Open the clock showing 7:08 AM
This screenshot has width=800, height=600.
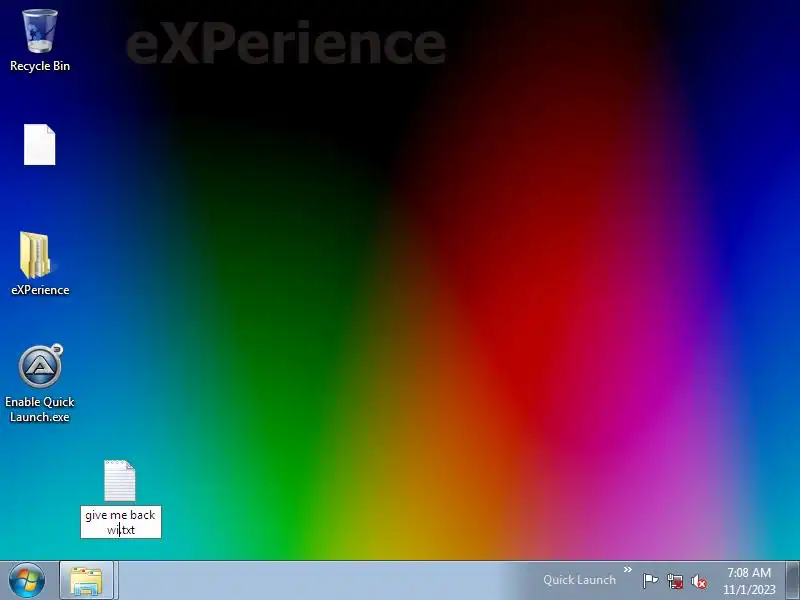749,581
